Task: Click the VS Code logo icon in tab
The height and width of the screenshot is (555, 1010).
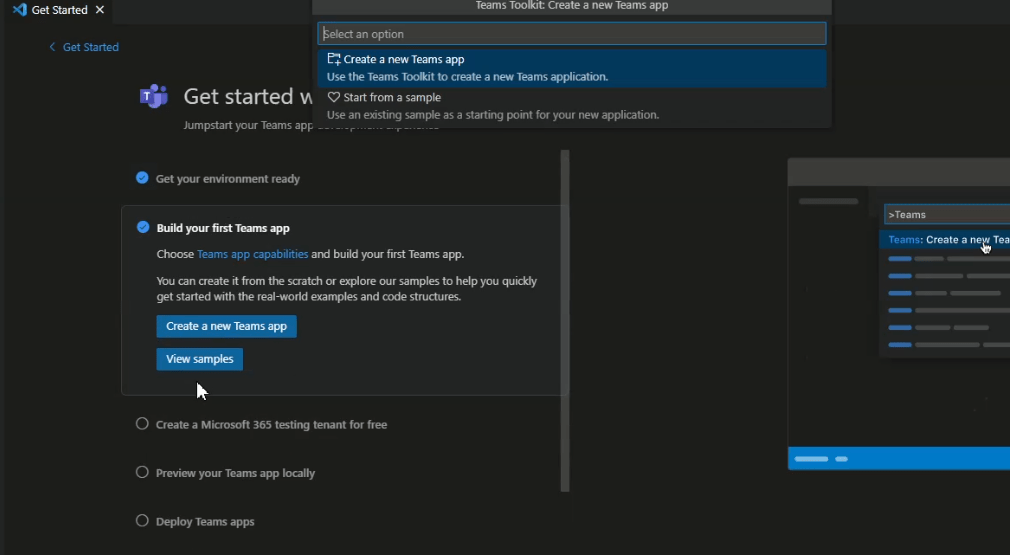Action: (x=19, y=10)
